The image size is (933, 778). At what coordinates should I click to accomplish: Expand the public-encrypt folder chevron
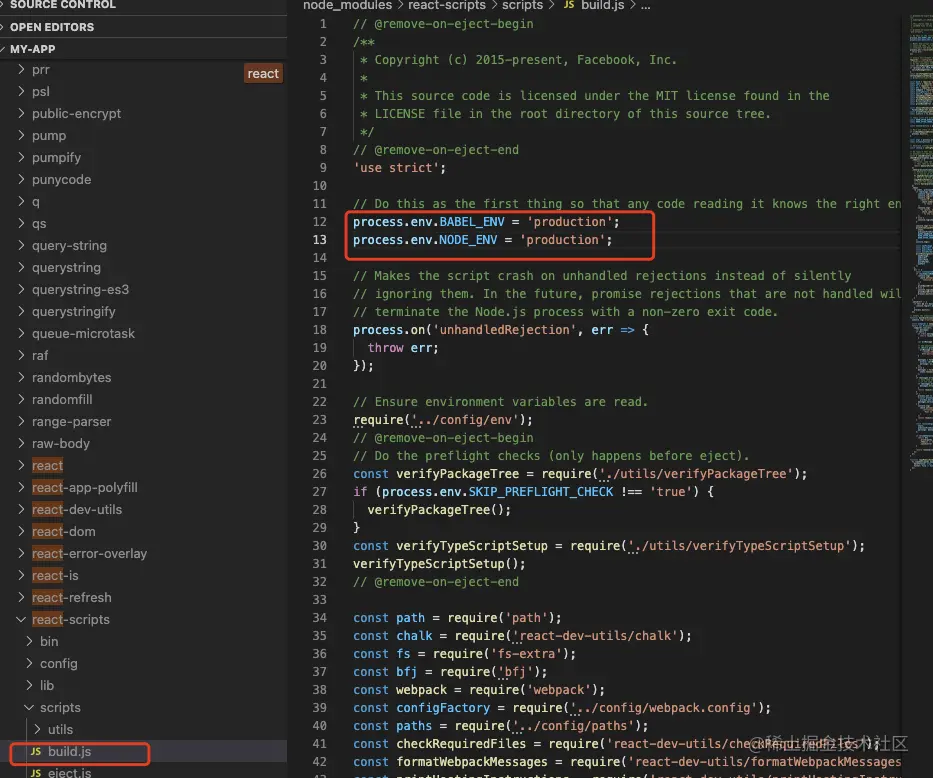(x=21, y=113)
